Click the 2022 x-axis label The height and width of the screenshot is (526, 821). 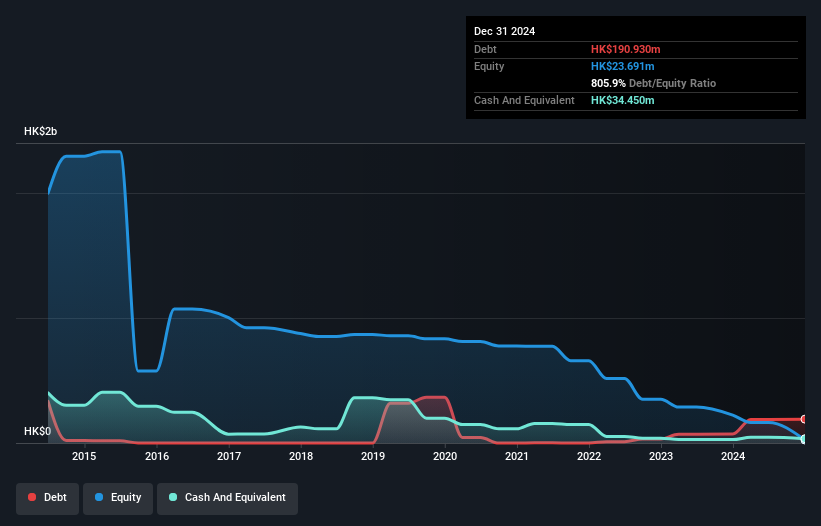(589, 456)
